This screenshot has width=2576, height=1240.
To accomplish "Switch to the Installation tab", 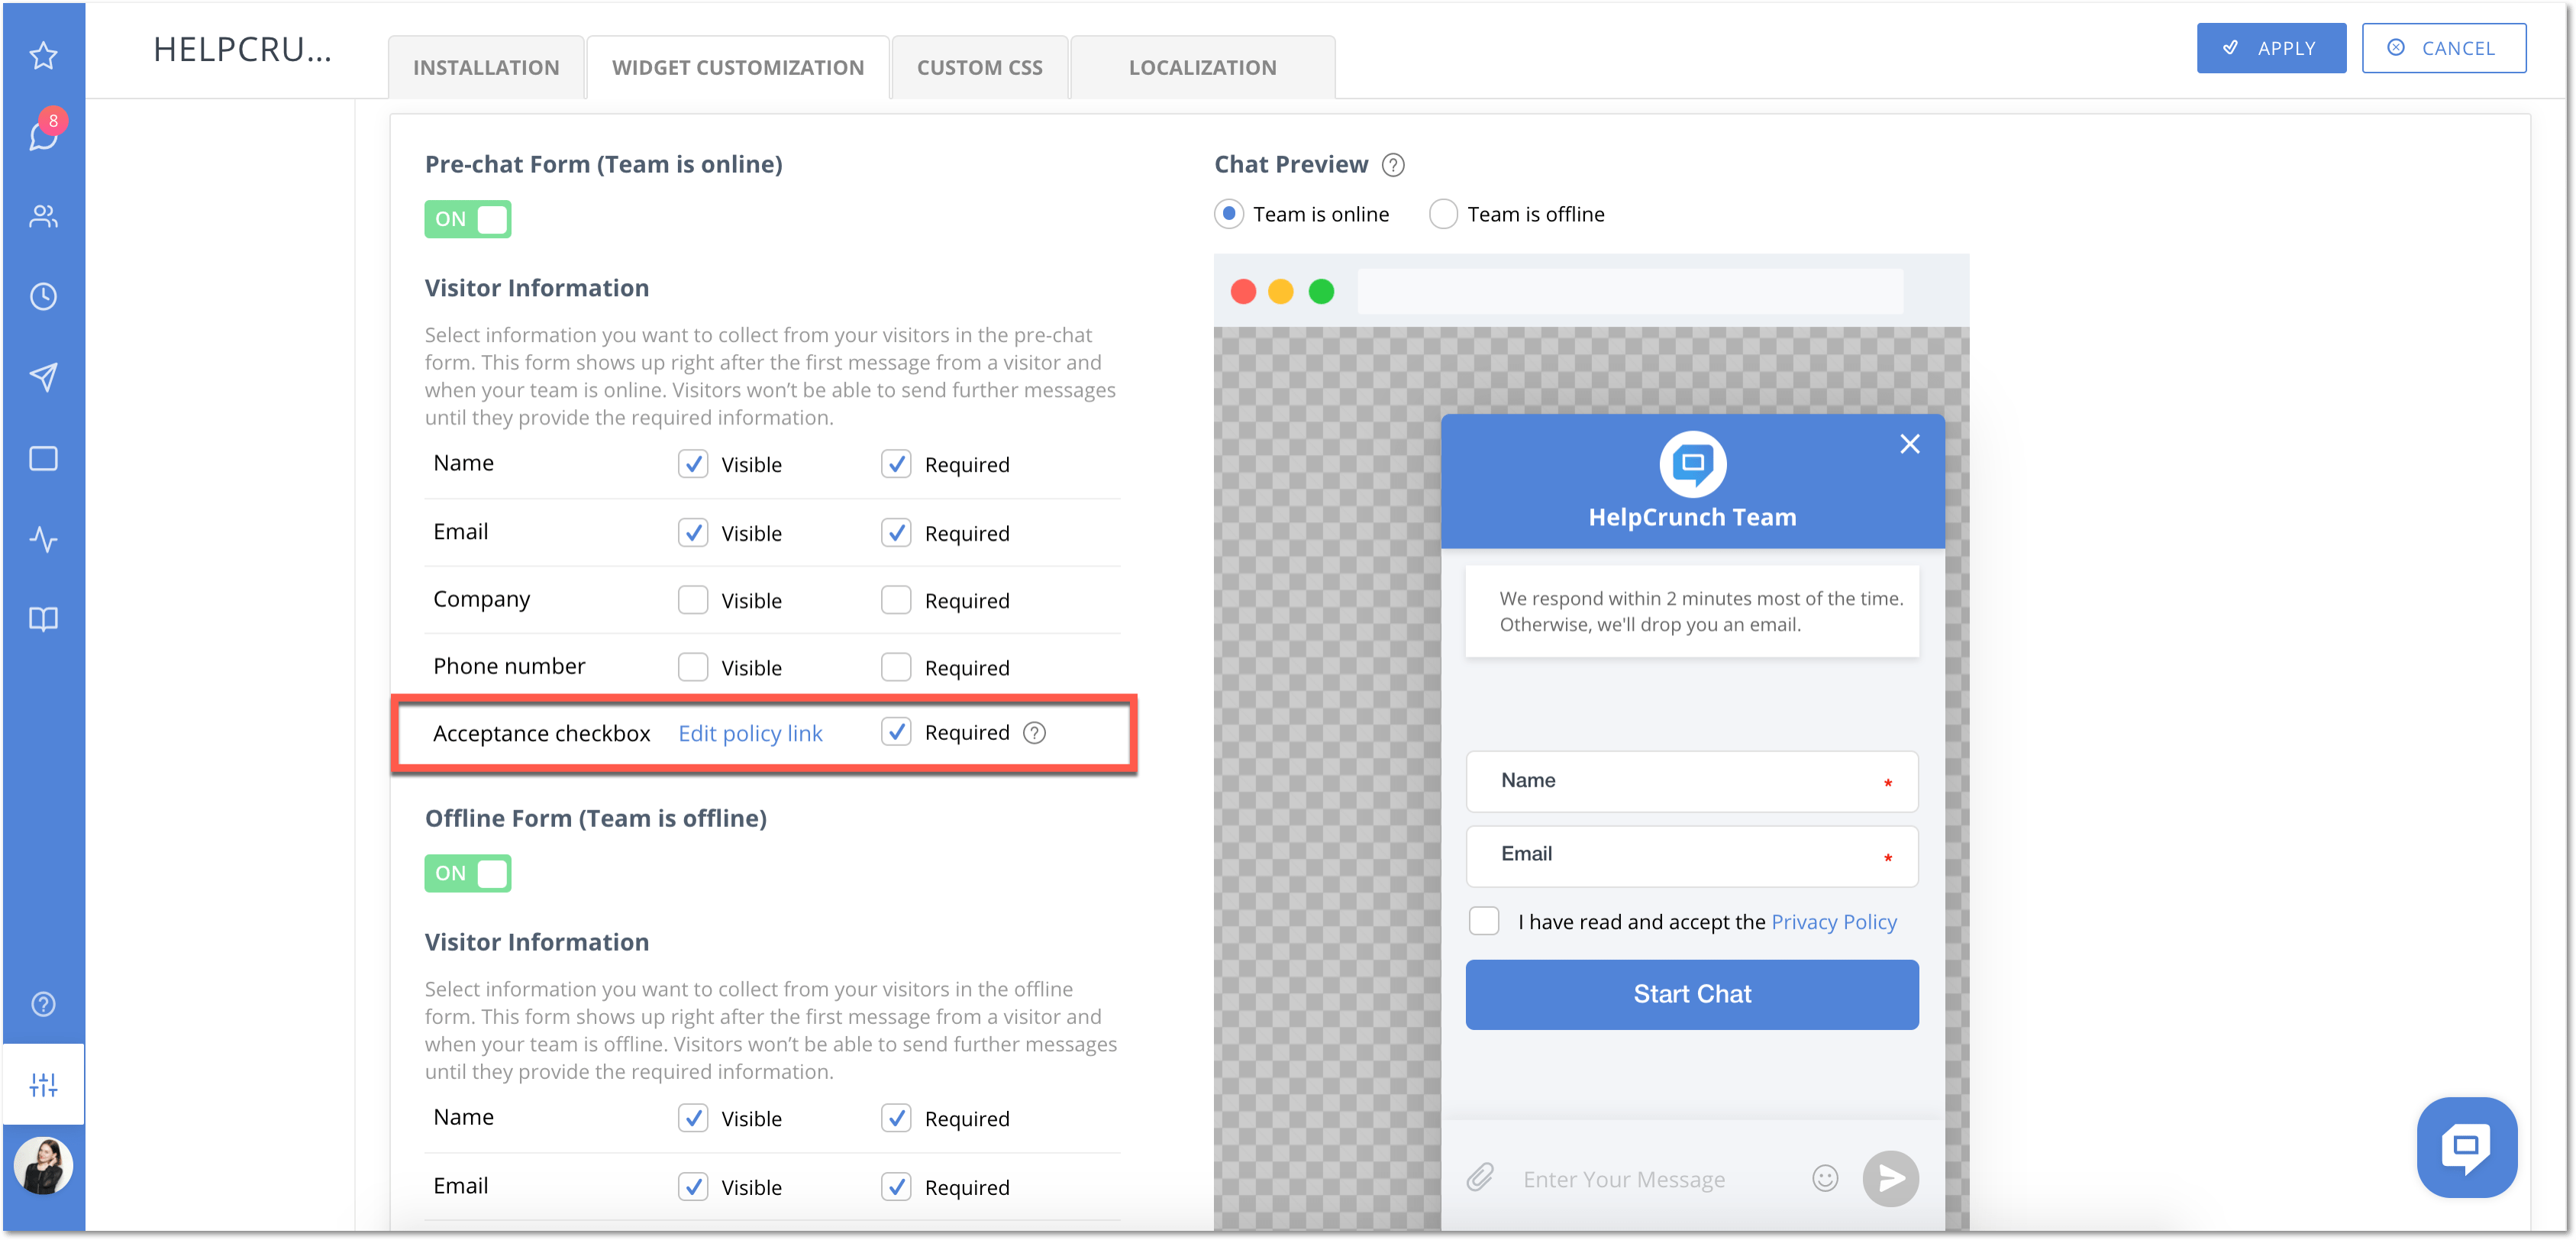I will pyautogui.click(x=486, y=67).
